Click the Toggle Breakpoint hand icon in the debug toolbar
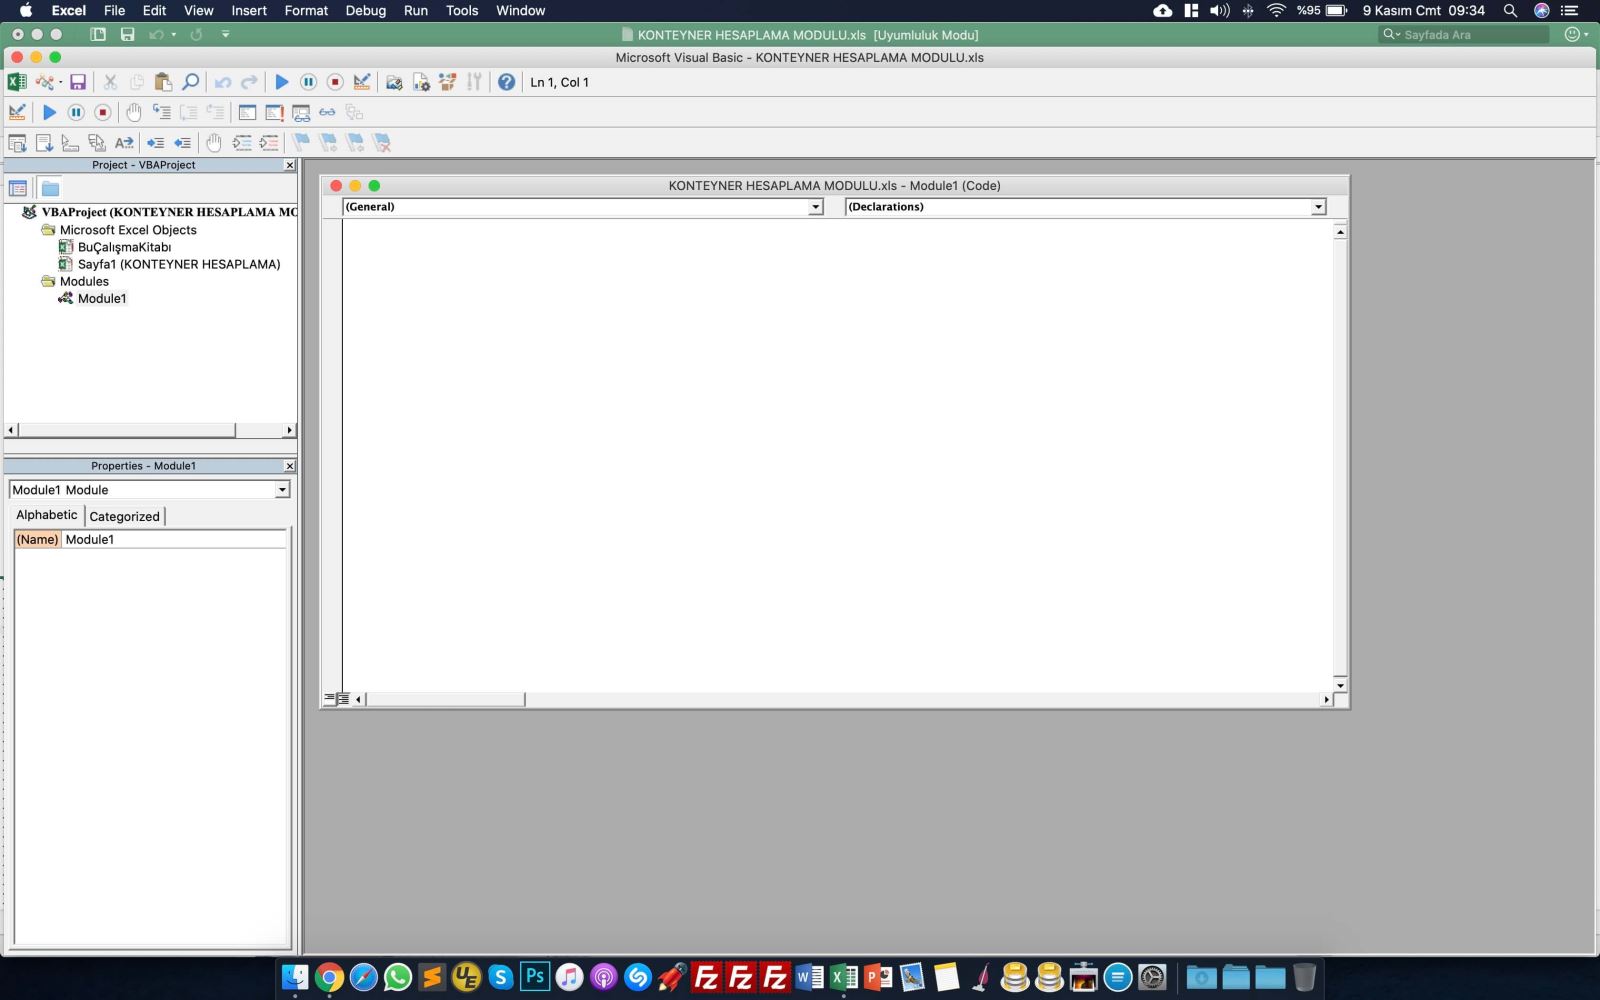The image size is (1600, 1000). (x=133, y=112)
